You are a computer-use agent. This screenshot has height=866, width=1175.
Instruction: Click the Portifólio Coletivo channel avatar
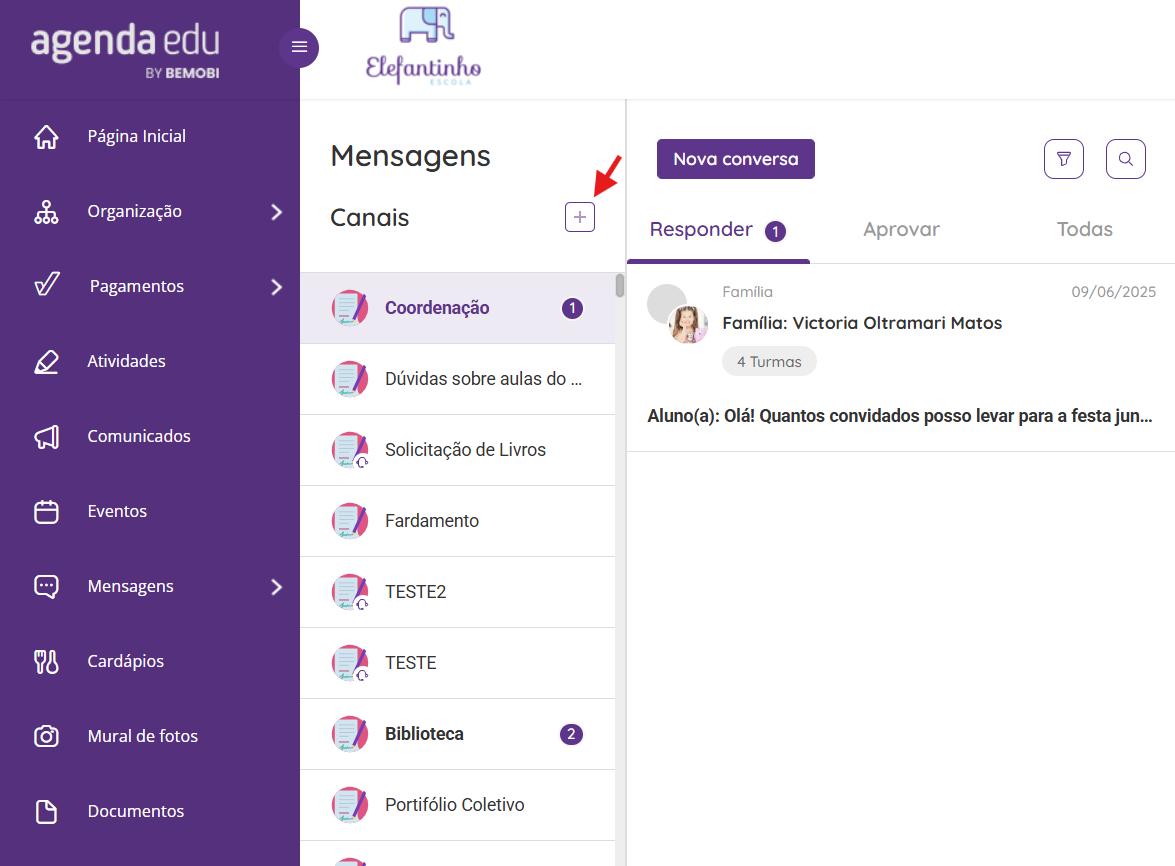click(x=350, y=805)
